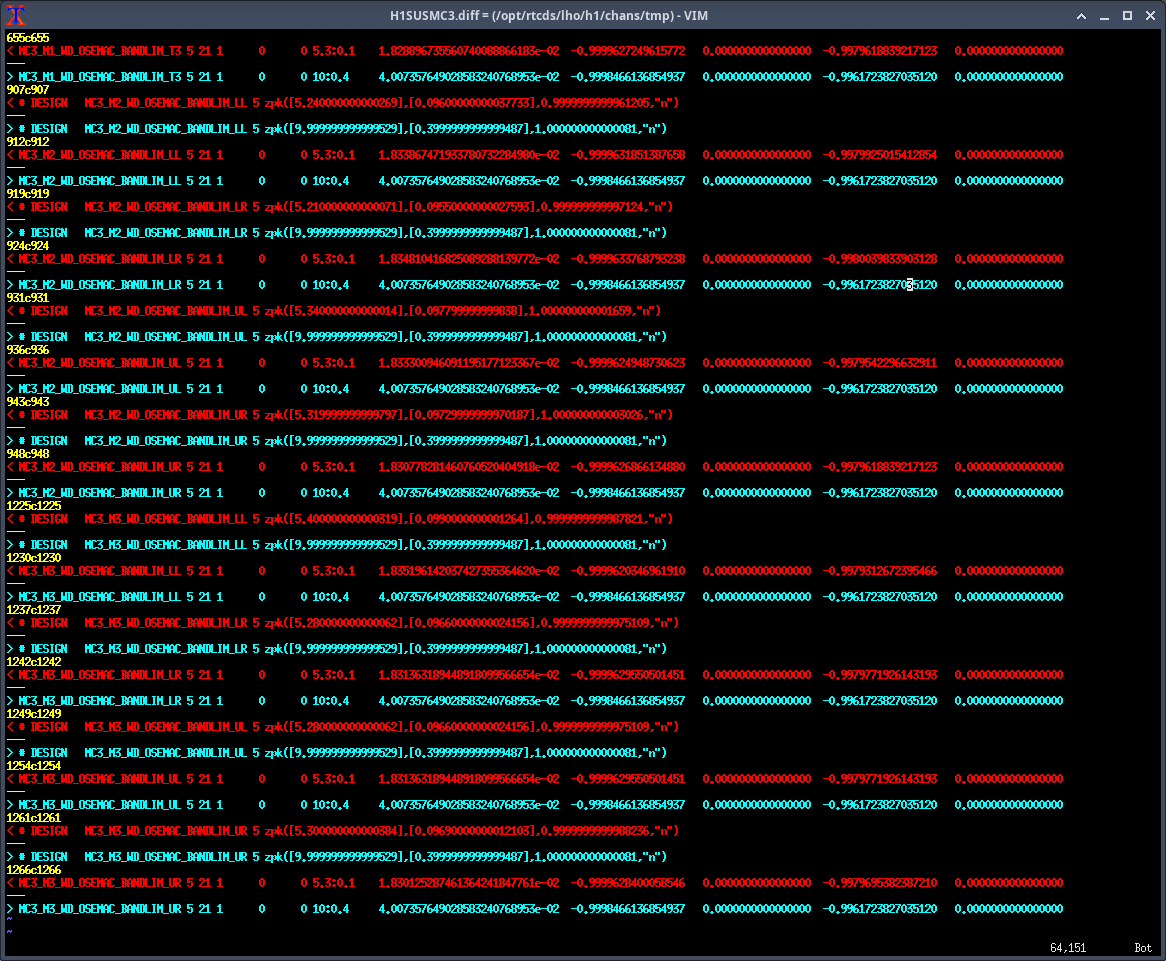Shade window using the up-arrow title bar button
The width and height of the screenshot is (1166, 961).
[x=1080, y=16]
